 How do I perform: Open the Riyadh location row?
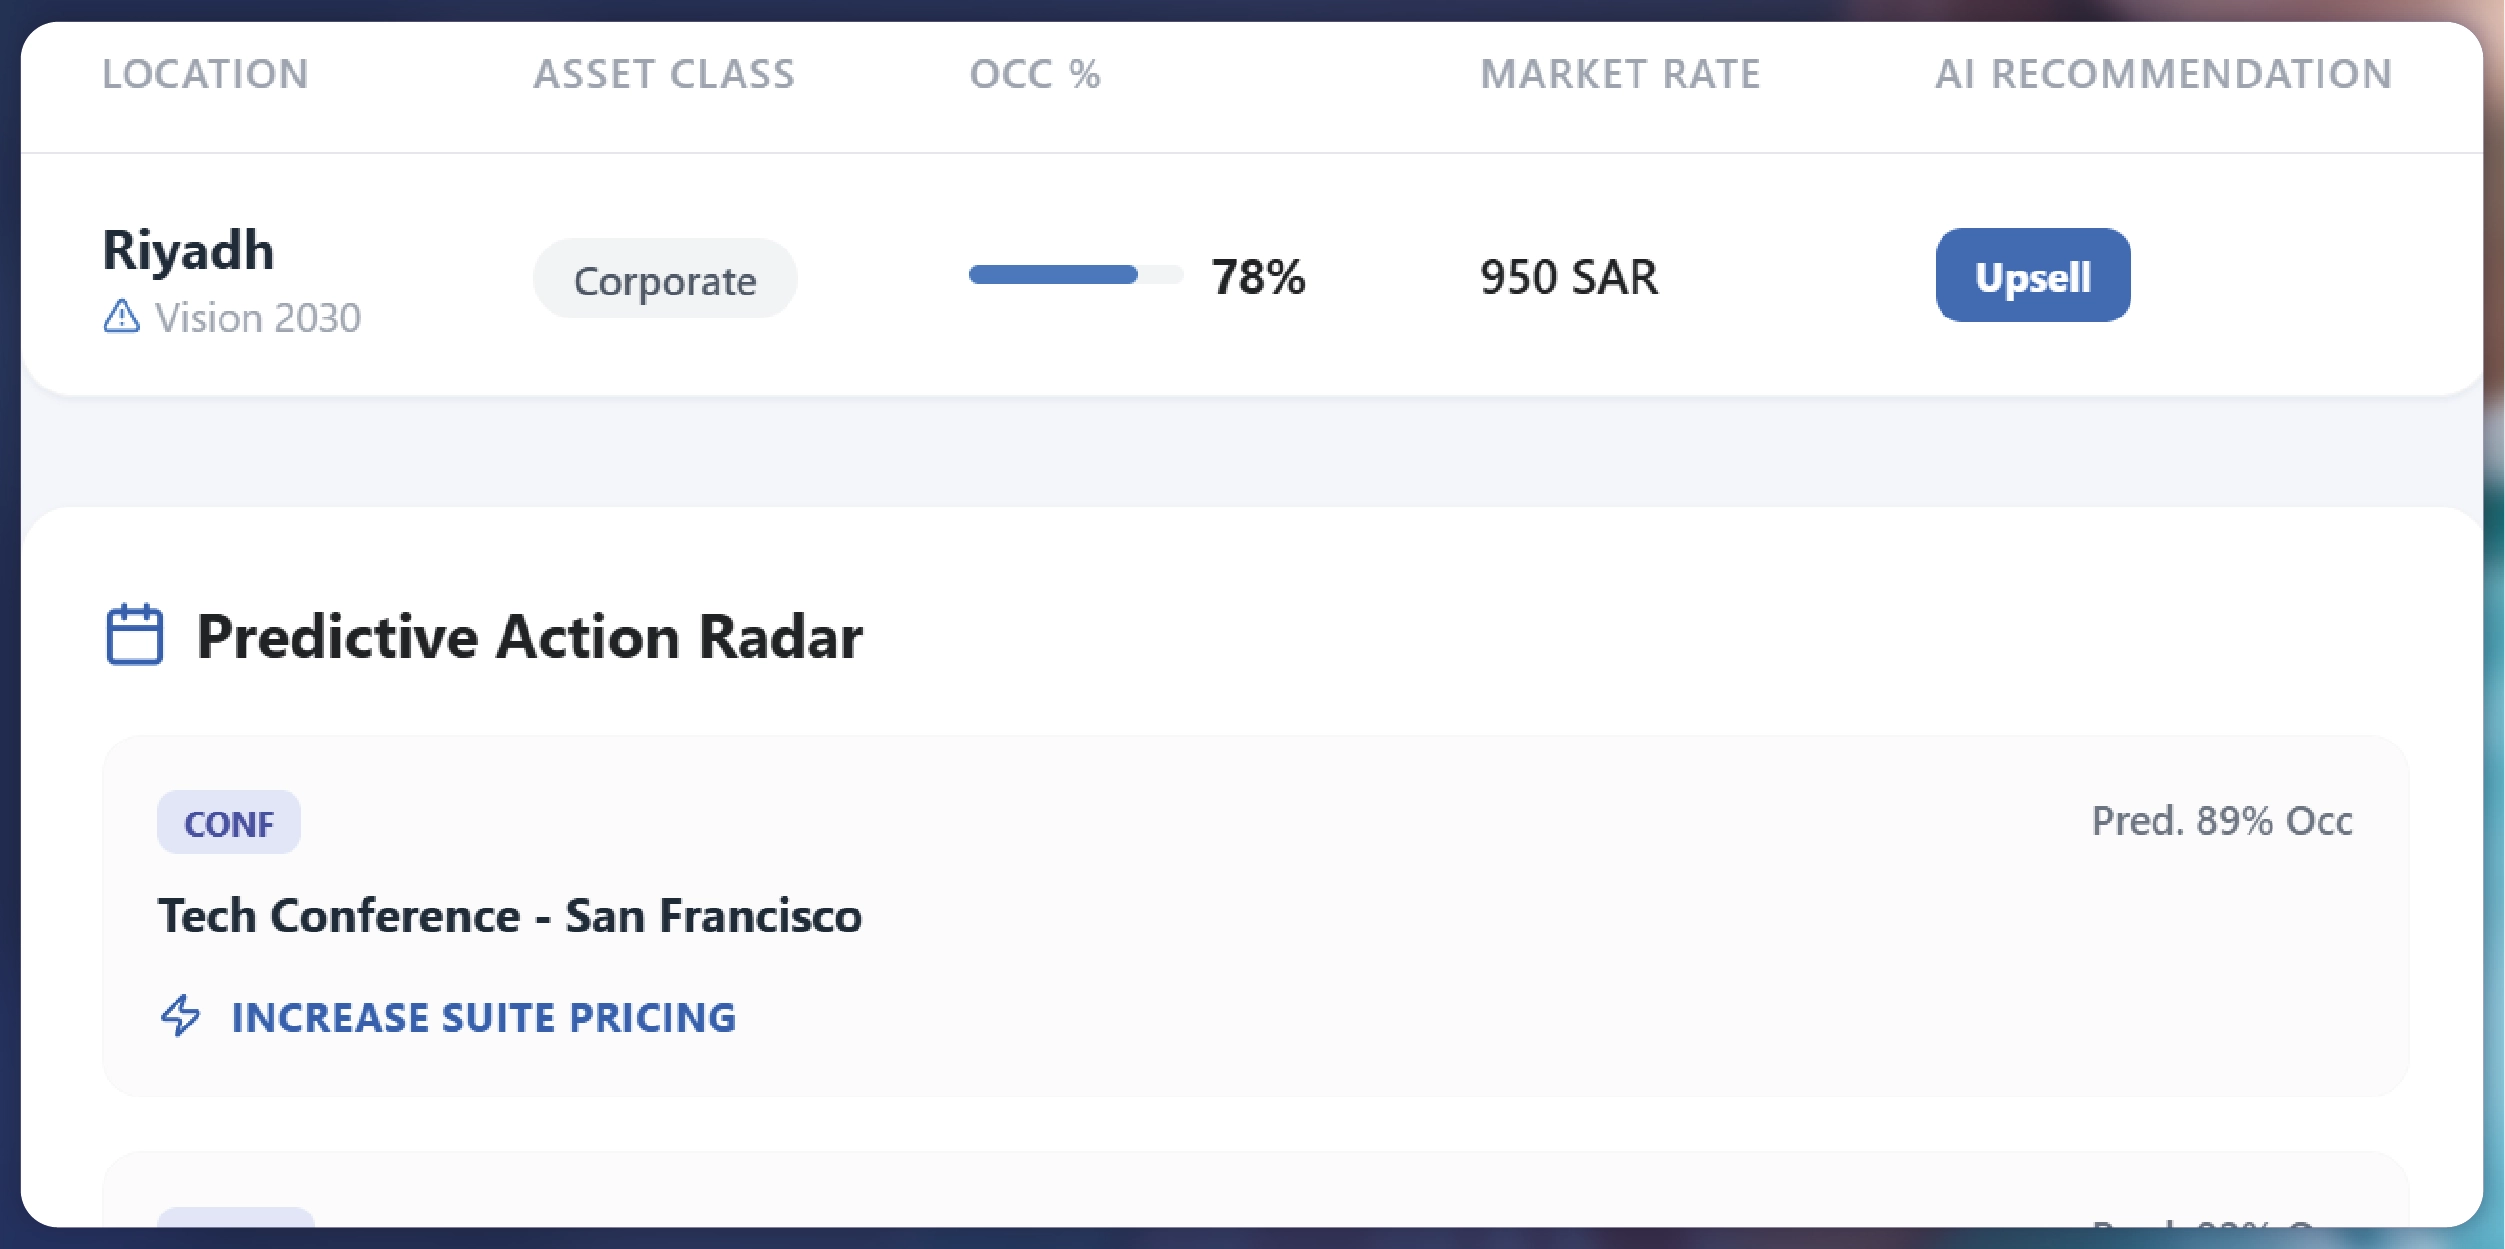coord(189,250)
